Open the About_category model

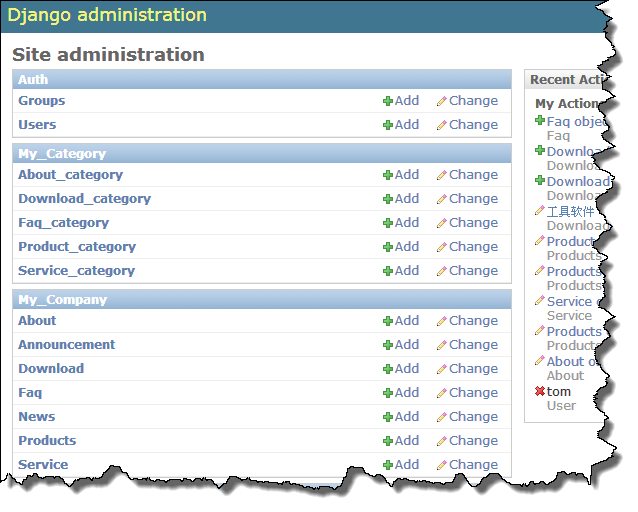tap(70, 175)
